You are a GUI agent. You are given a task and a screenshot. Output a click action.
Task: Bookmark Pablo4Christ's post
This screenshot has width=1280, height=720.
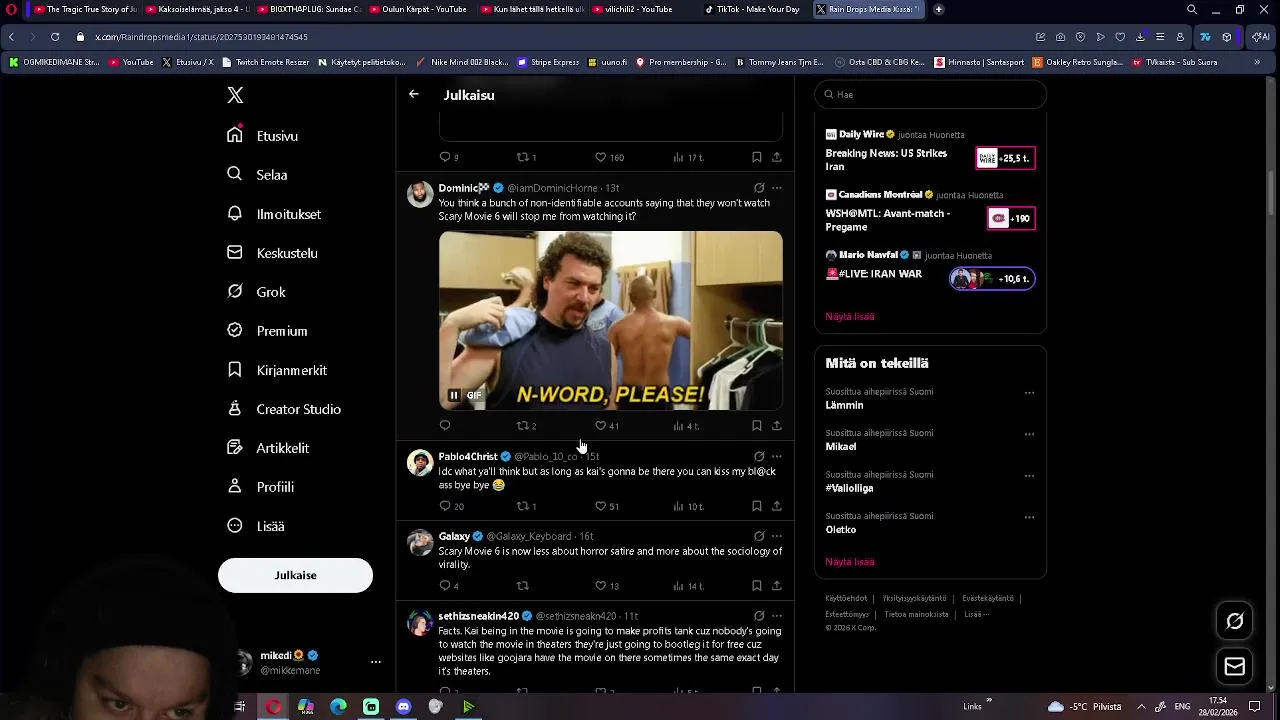(756, 506)
